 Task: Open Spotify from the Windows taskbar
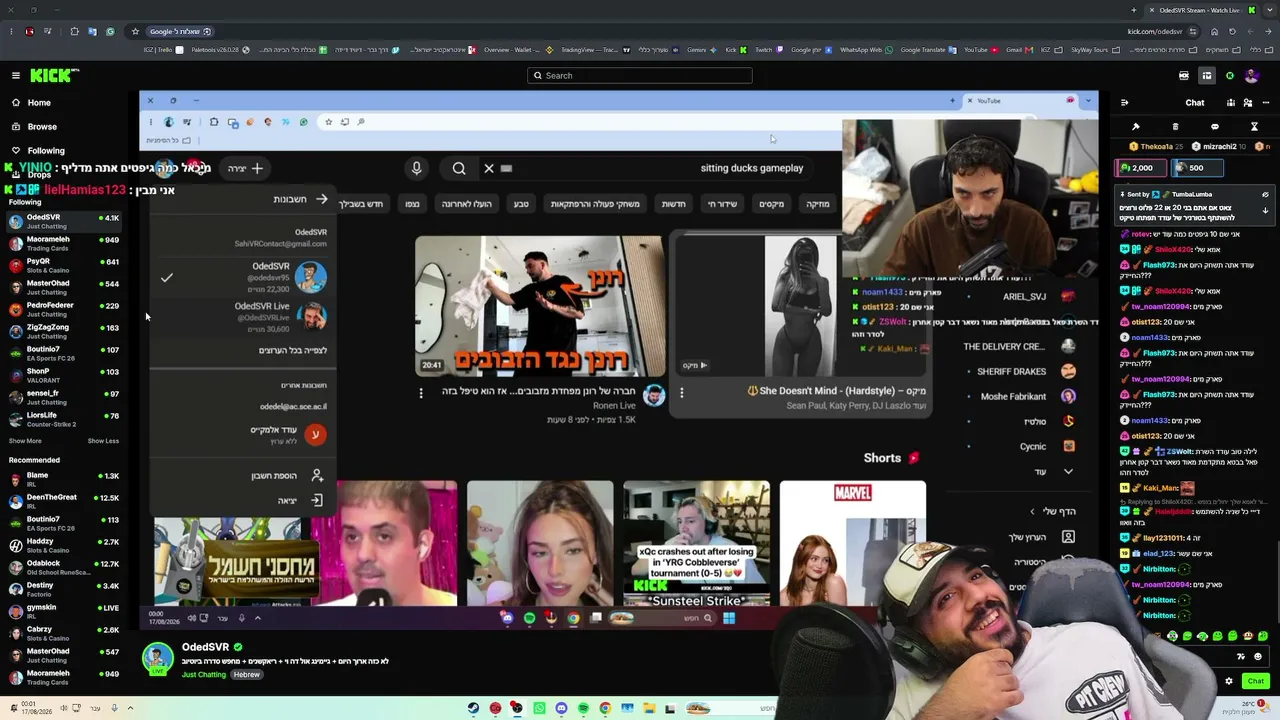[x=583, y=708]
